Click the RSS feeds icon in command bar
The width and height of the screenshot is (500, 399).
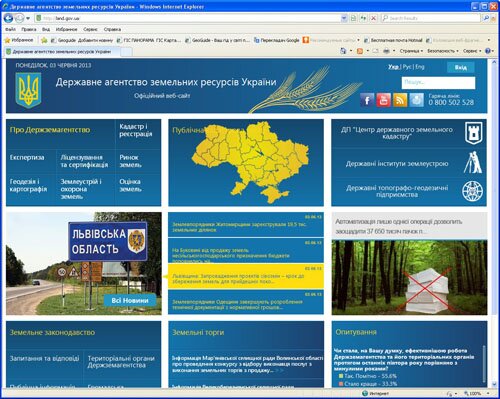360,51
